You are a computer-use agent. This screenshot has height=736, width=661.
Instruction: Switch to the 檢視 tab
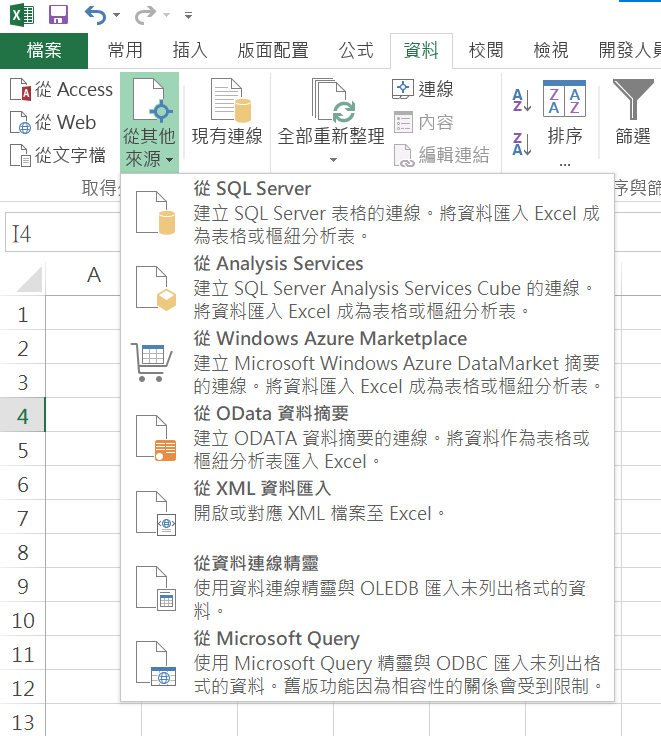551,50
